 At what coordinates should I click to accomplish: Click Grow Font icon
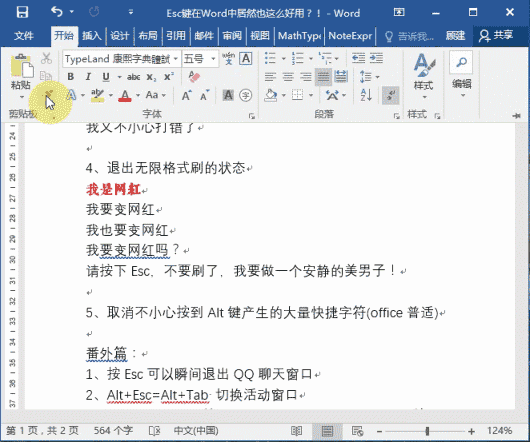(187, 95)
